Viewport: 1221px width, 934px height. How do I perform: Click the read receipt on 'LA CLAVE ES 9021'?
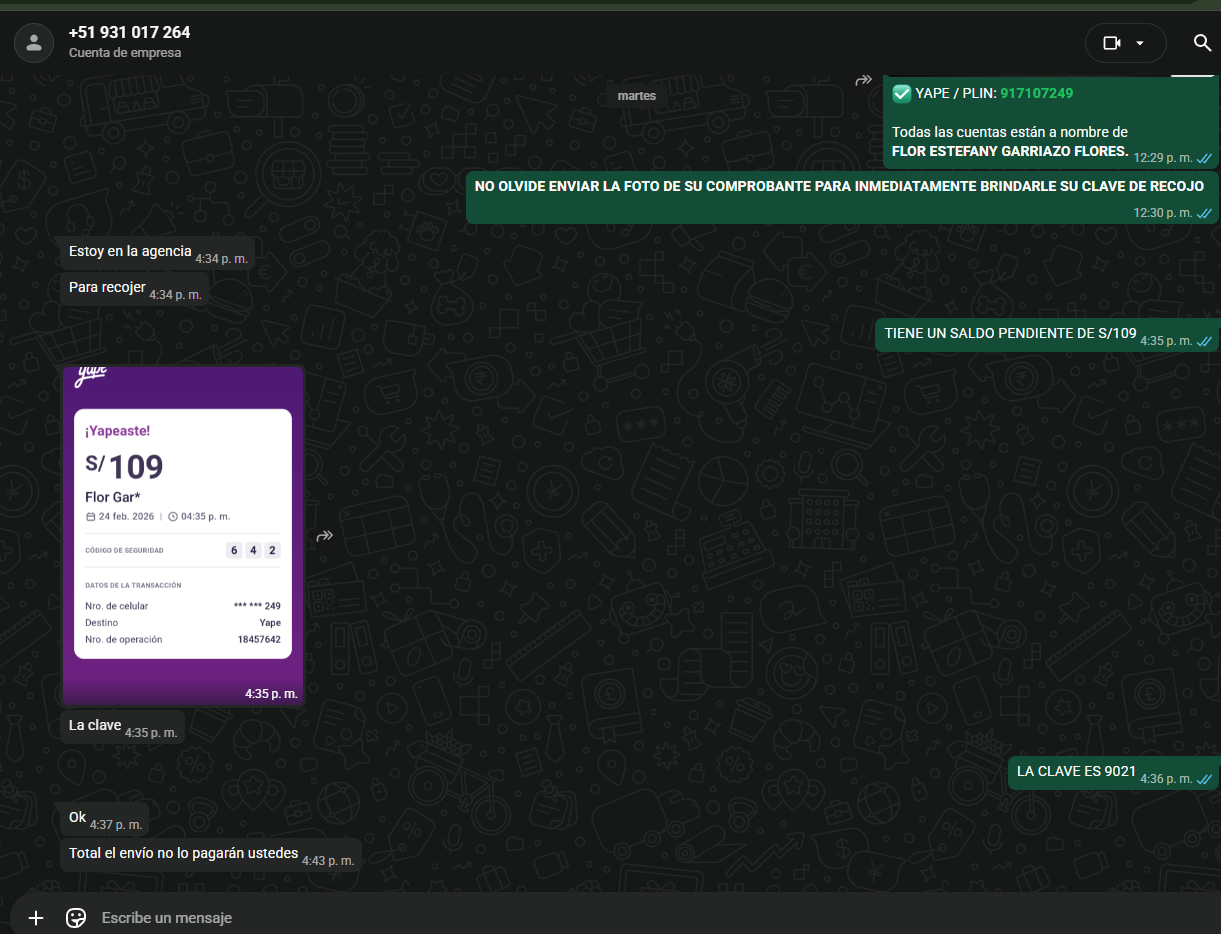coord(1204,779)
